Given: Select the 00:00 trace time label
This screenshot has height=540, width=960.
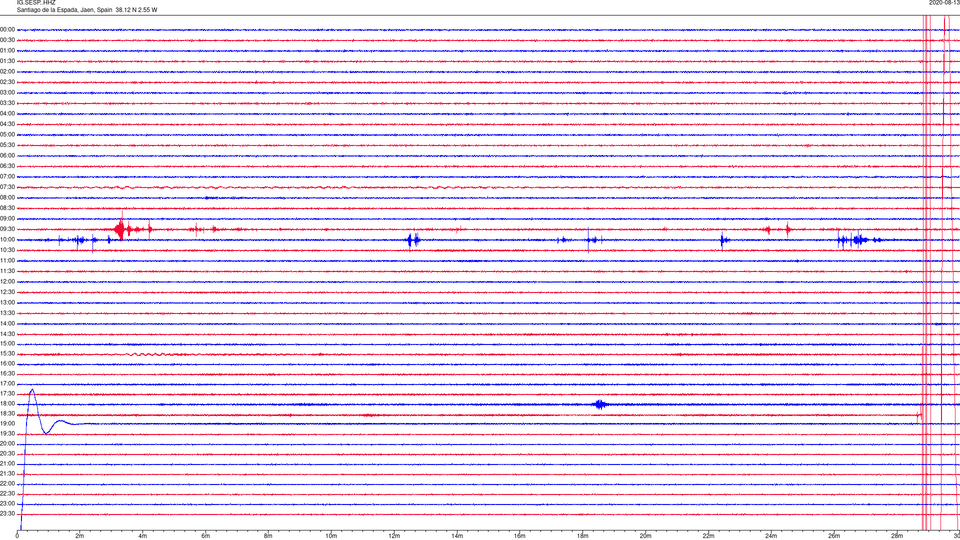Looking at the screenshot, I should pyautogui.click(x=7, y=29).
